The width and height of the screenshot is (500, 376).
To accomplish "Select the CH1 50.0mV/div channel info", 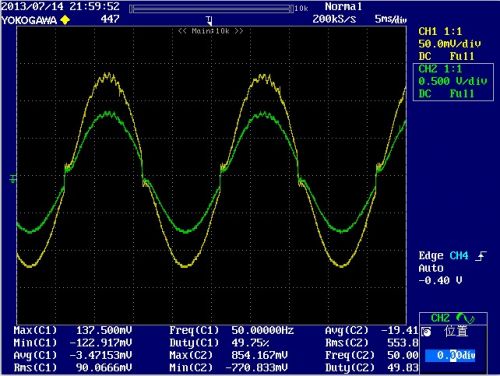I will (450, 44).
